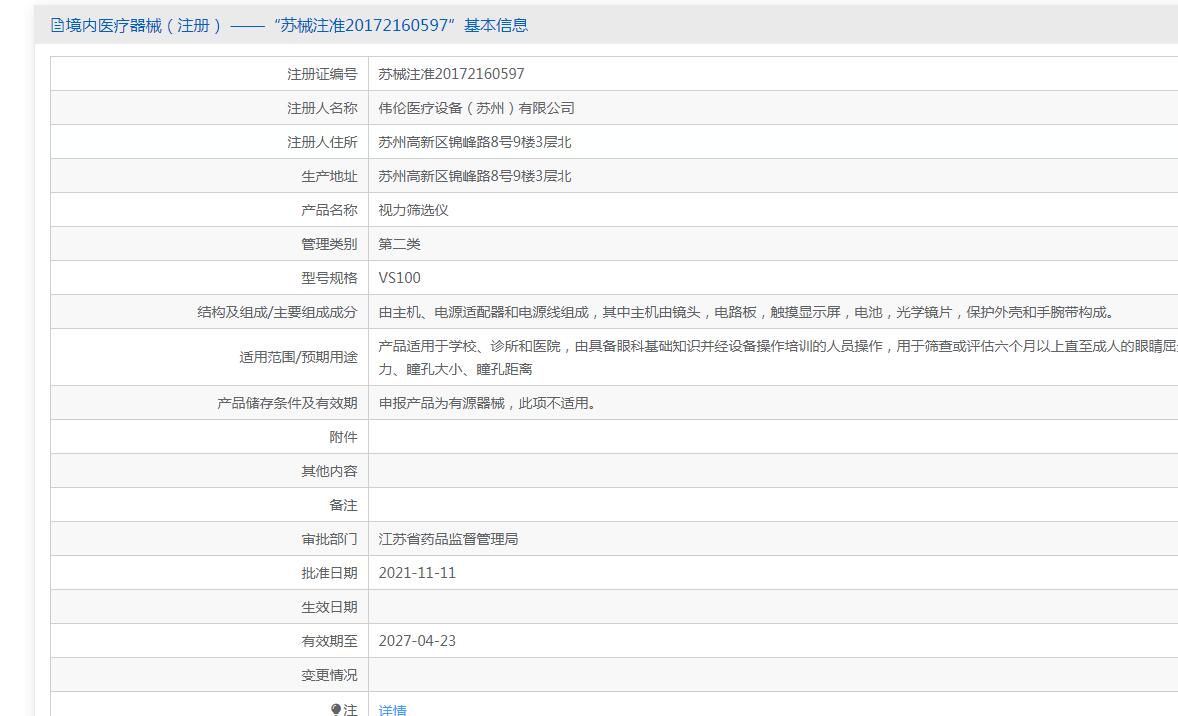Click the 产品名称 label
This screenshot has height=716, width=1178.
click(x=329, y=210)
